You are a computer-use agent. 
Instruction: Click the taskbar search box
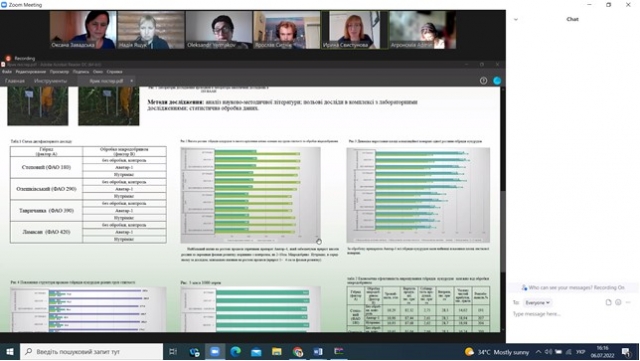91,352
